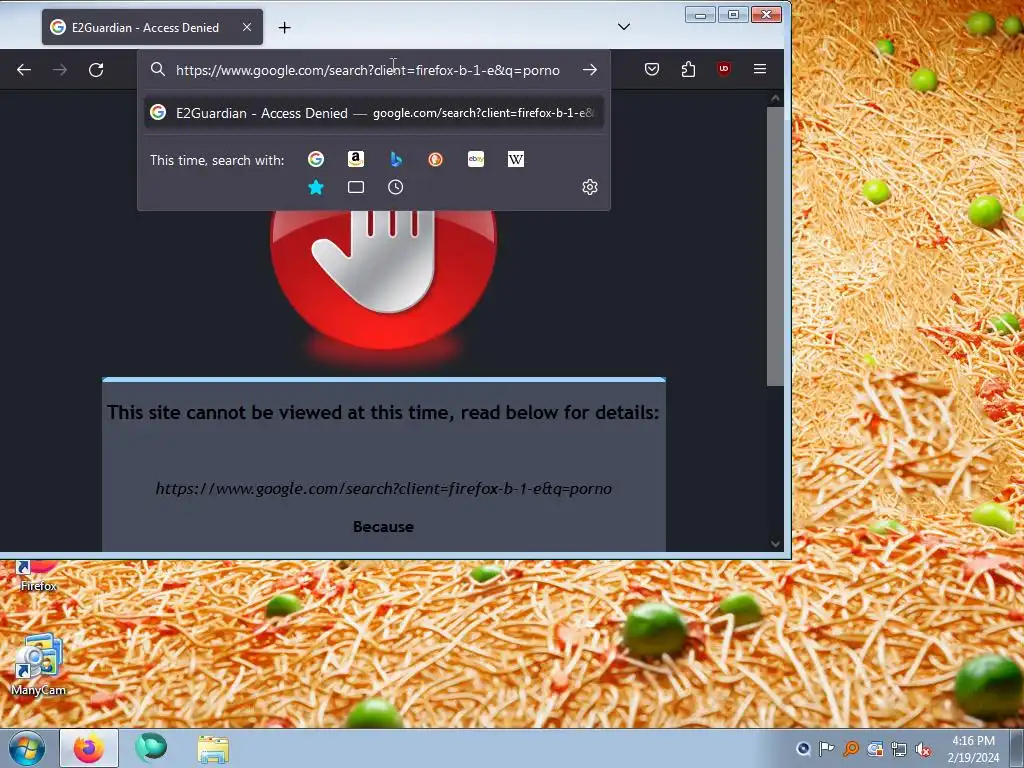Click the address bar URL field
The image size is (1024, 768).
368,70
